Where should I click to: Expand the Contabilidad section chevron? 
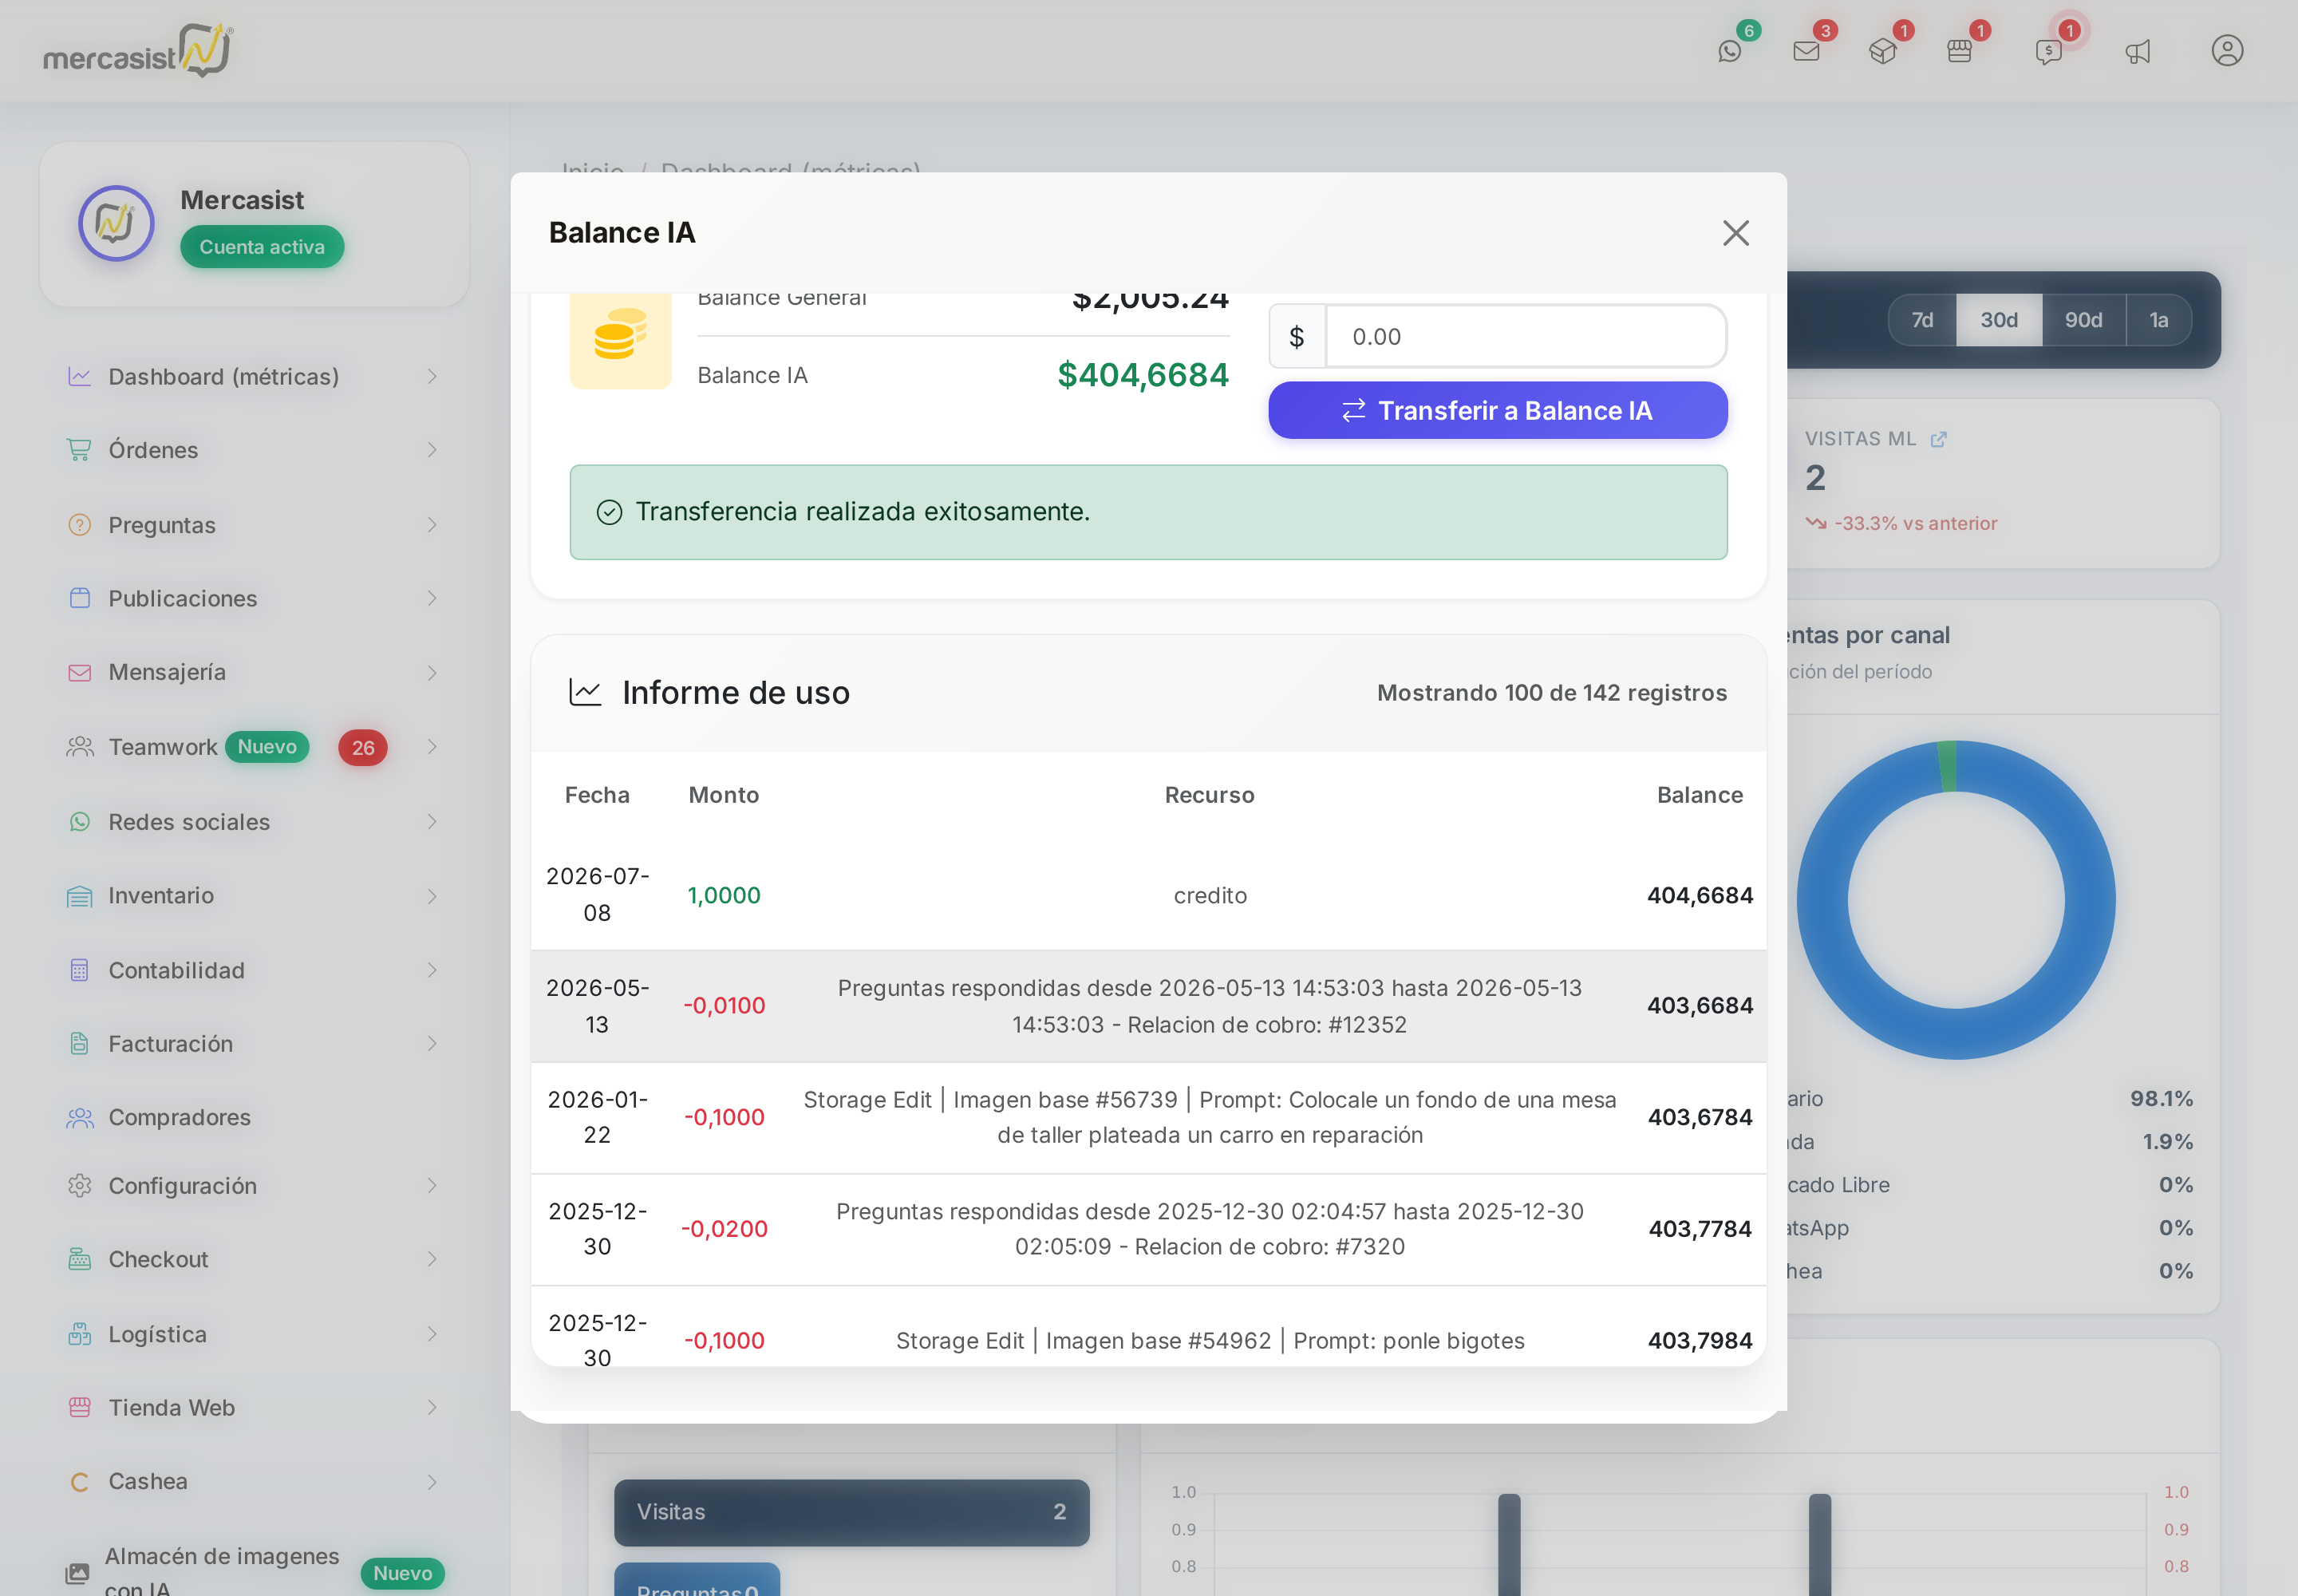pos(432,970)
